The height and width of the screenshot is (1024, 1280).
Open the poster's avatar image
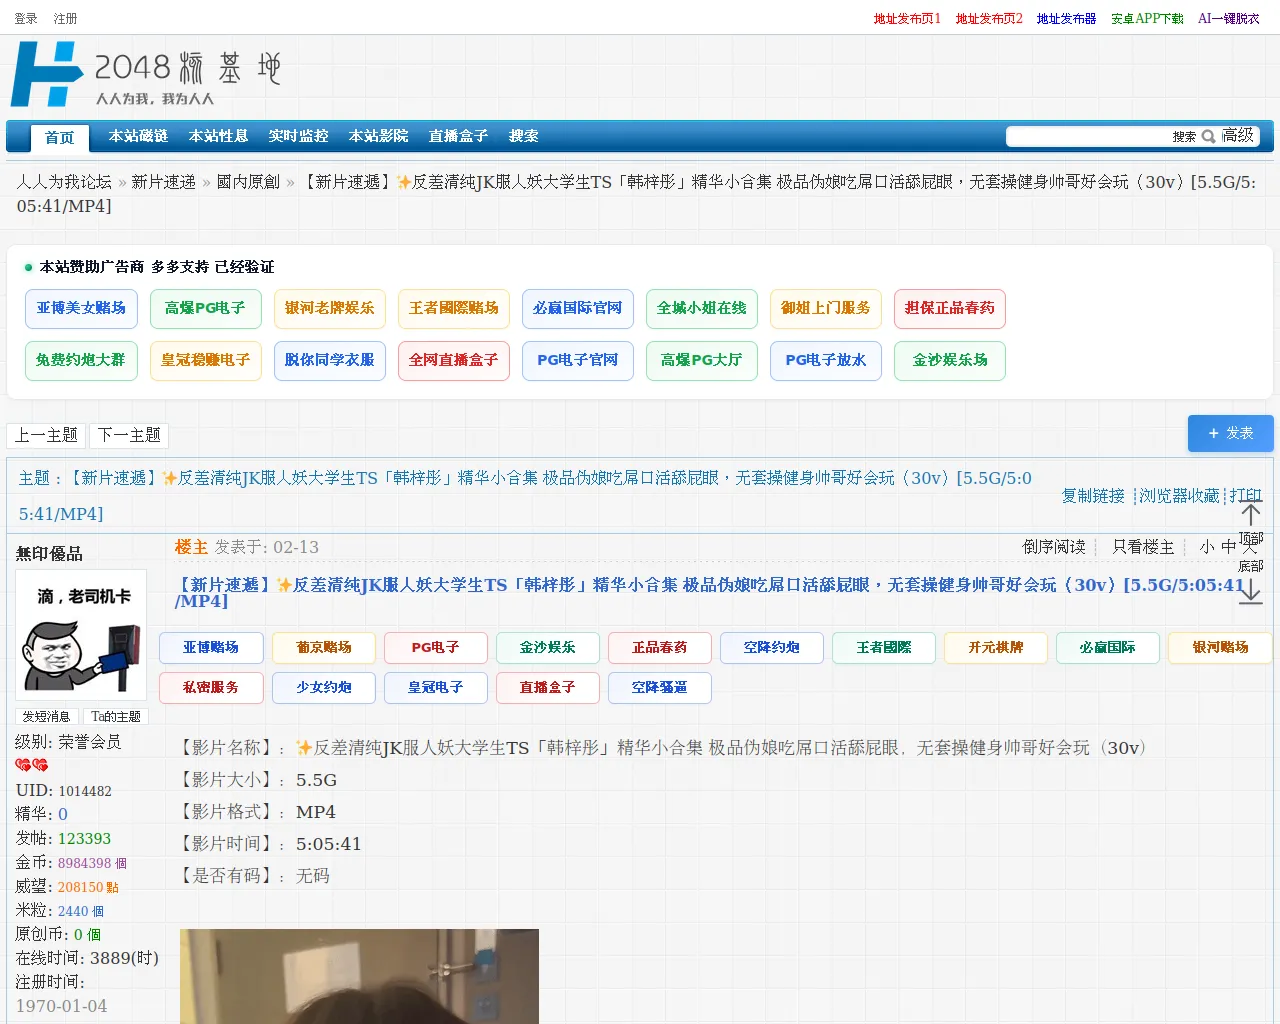coord(81,634)
